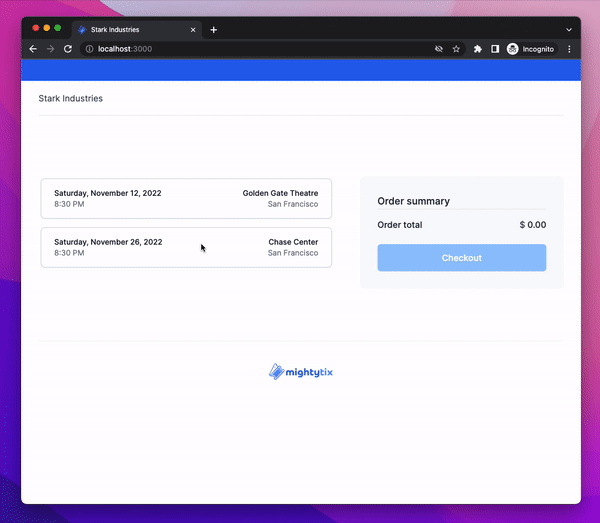Reload the localhost page
Screen dimensions: 600x523
pos(68,49)
